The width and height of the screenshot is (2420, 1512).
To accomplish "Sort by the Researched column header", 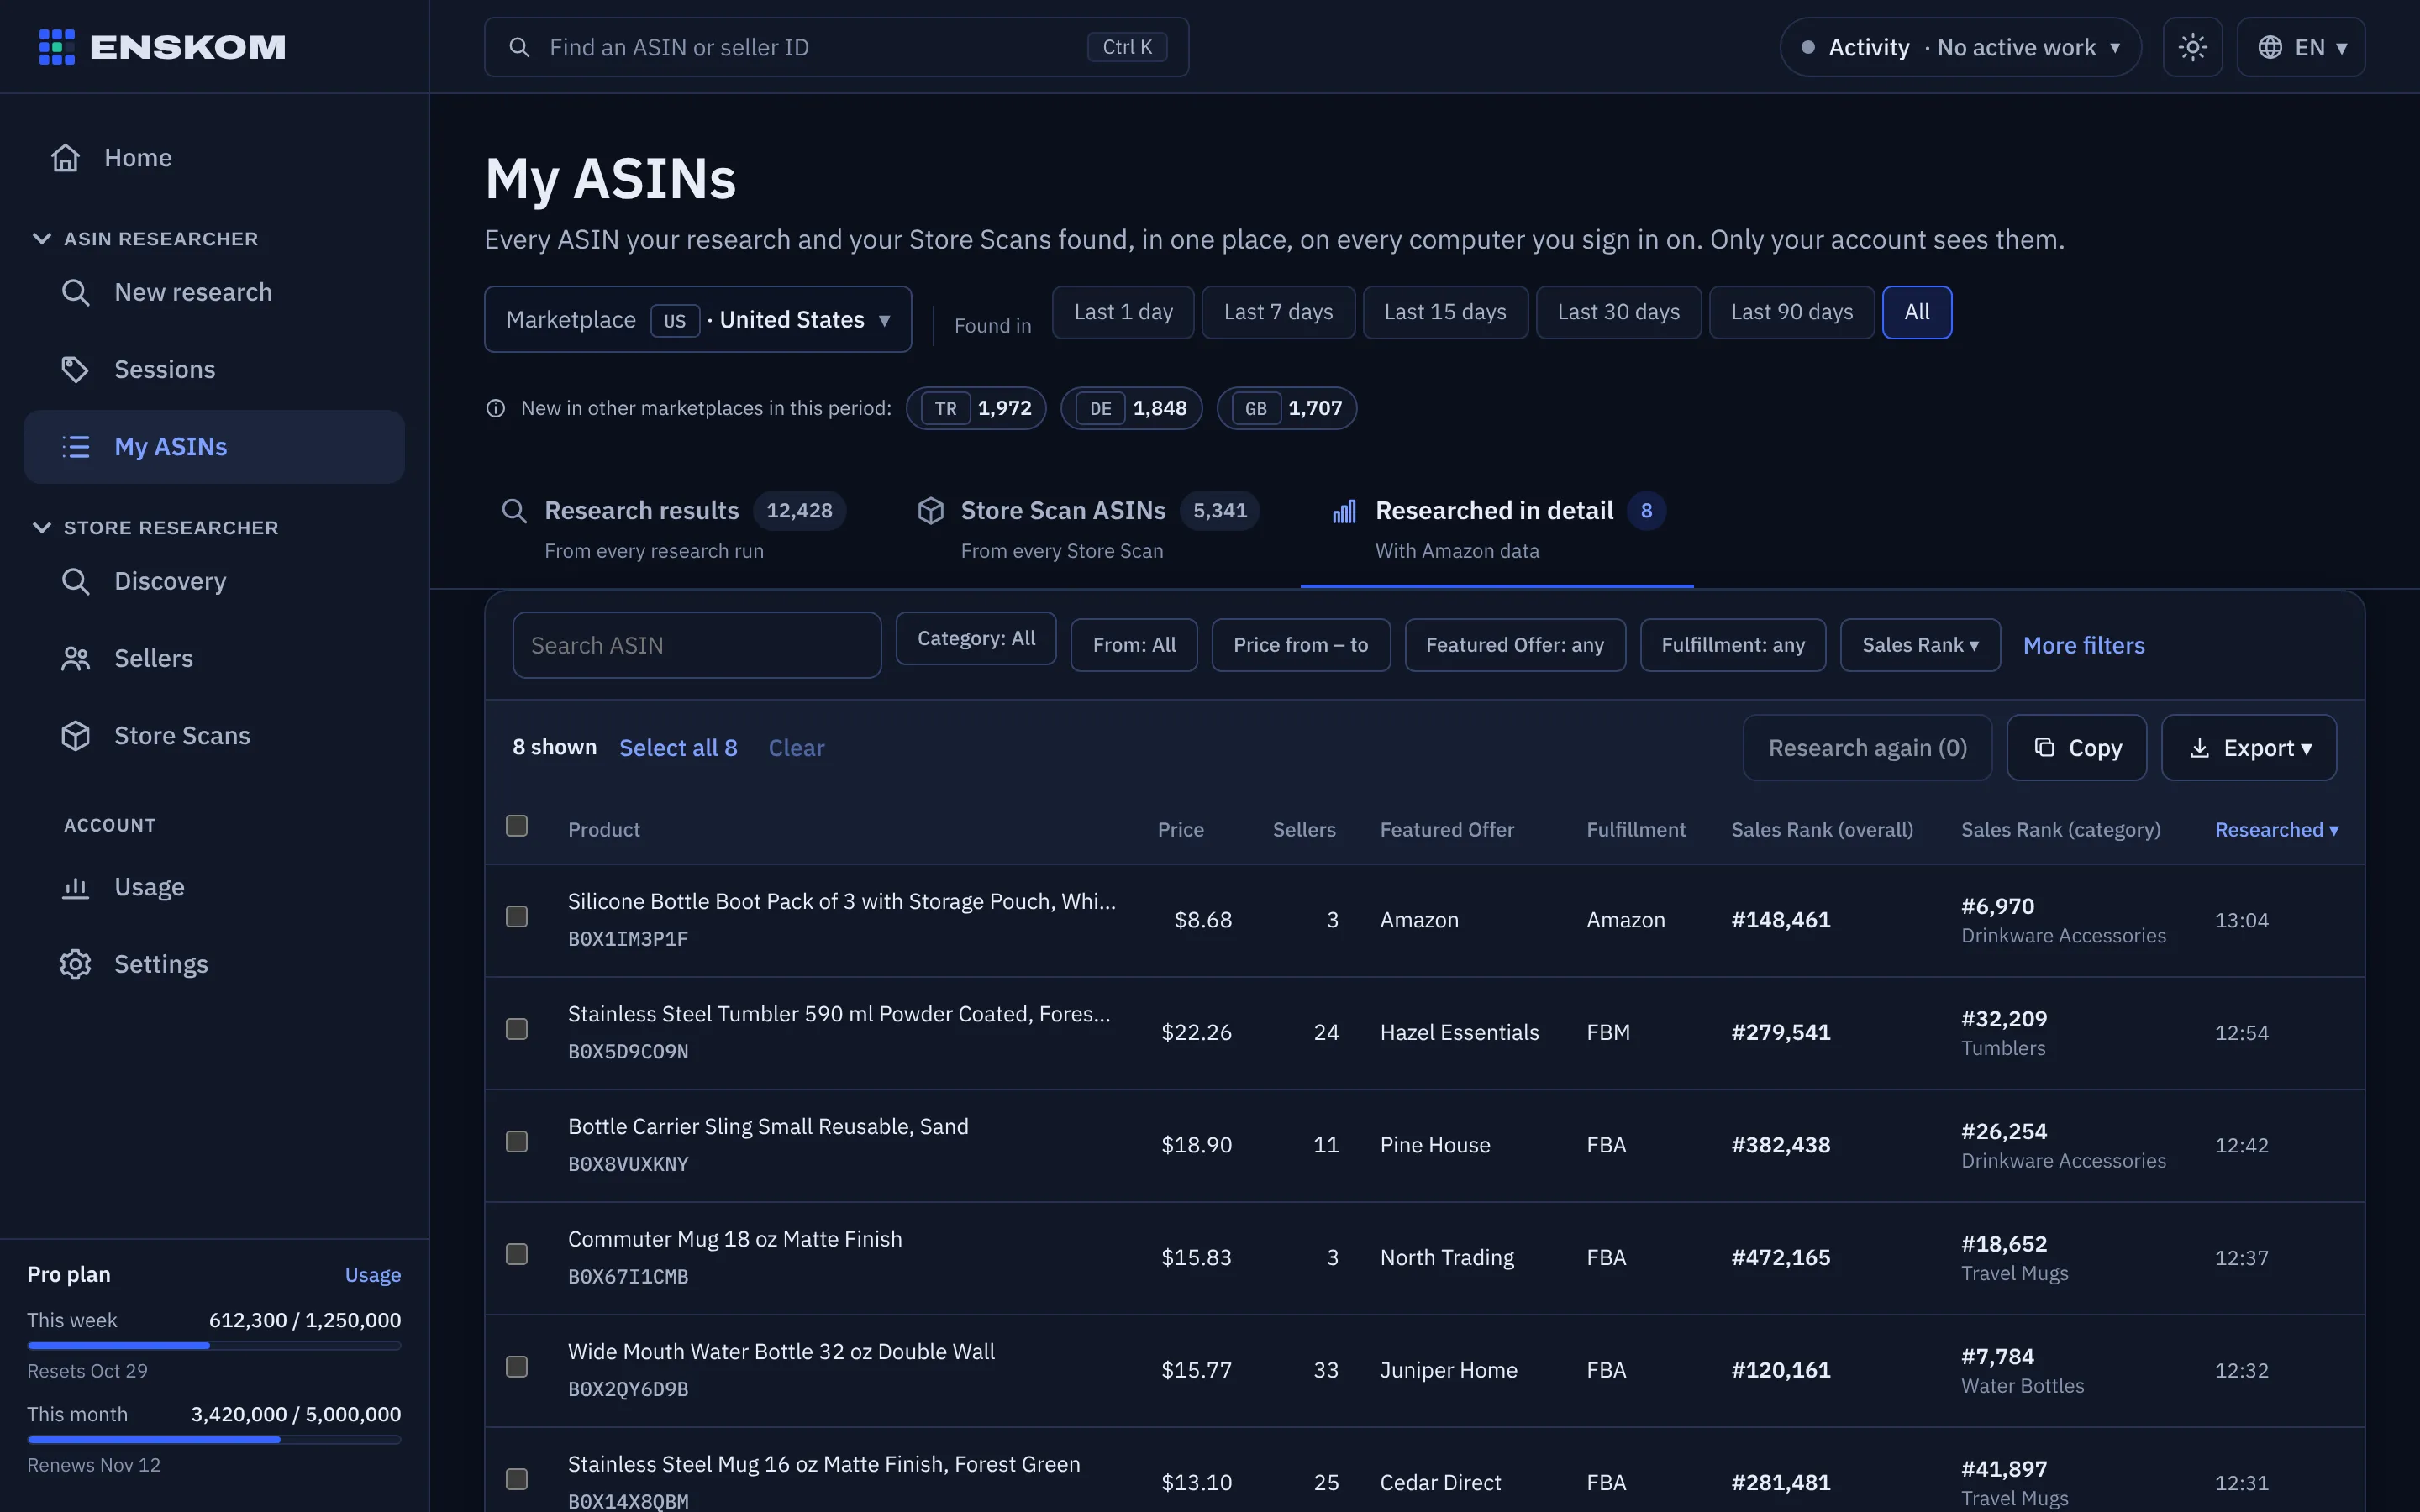I will pos(2276,830).
